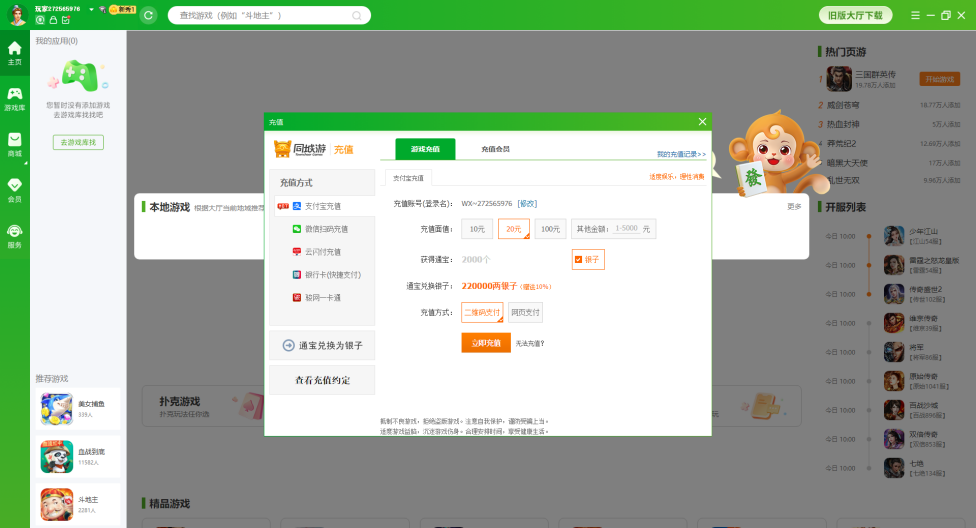
Task: Switch to the 充值会员 tab
Action: point(495,149)
